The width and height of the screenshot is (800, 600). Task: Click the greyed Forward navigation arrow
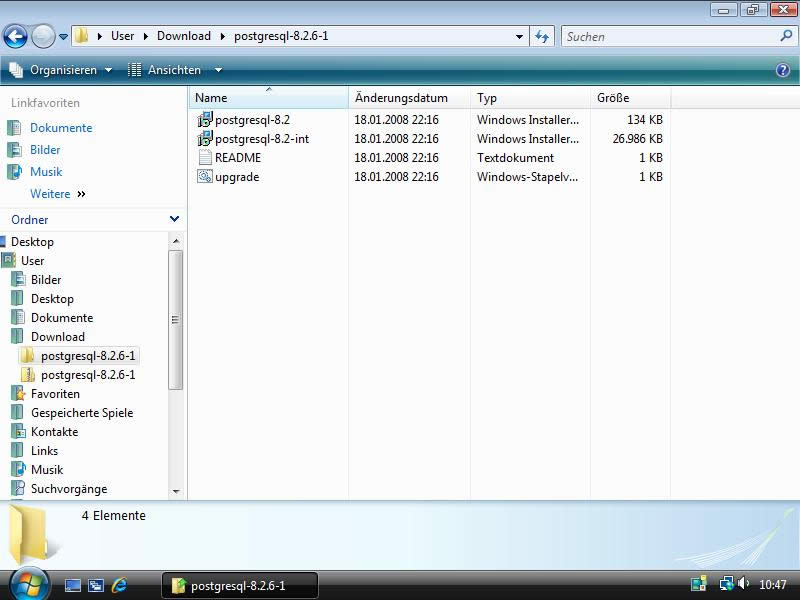[x=43, y=37]
